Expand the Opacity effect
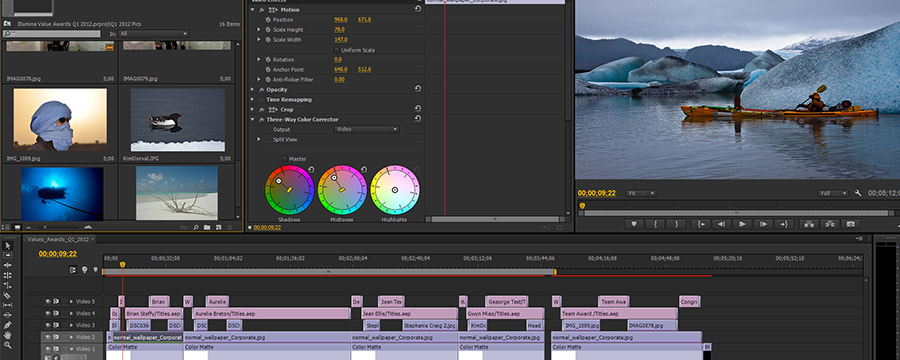The image size is (900, 360). point(252,89)
